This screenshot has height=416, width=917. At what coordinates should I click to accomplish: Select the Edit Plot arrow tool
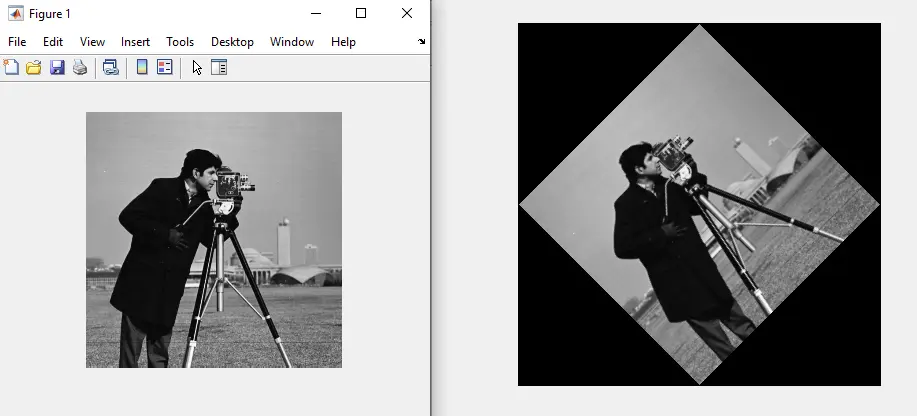[x=197, y=68]
